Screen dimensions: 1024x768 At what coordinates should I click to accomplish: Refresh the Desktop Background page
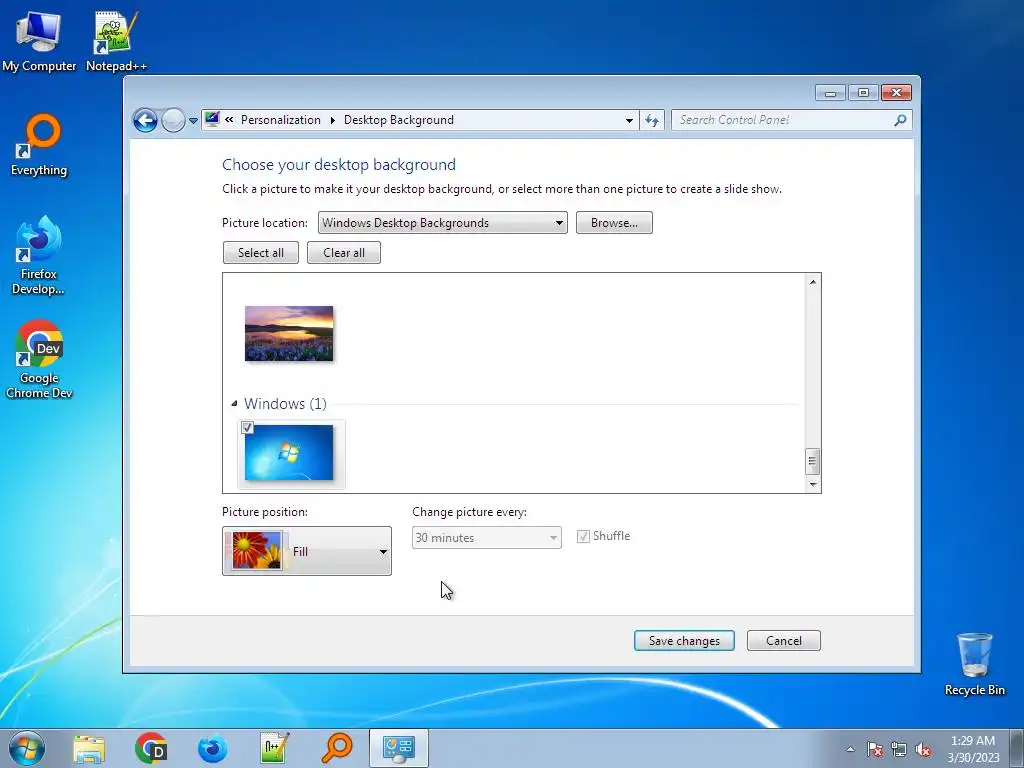[652, 120]
